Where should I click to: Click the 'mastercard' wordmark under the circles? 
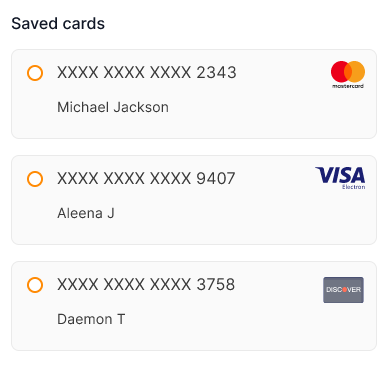(348, 86)
